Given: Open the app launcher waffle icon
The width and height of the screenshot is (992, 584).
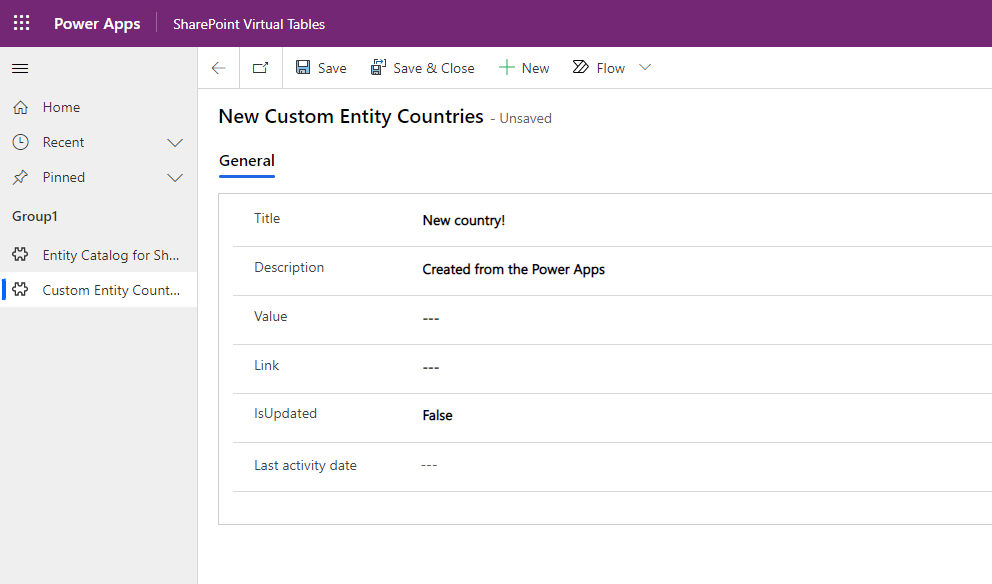Looking at the screenshot, I should coord(21,23).
